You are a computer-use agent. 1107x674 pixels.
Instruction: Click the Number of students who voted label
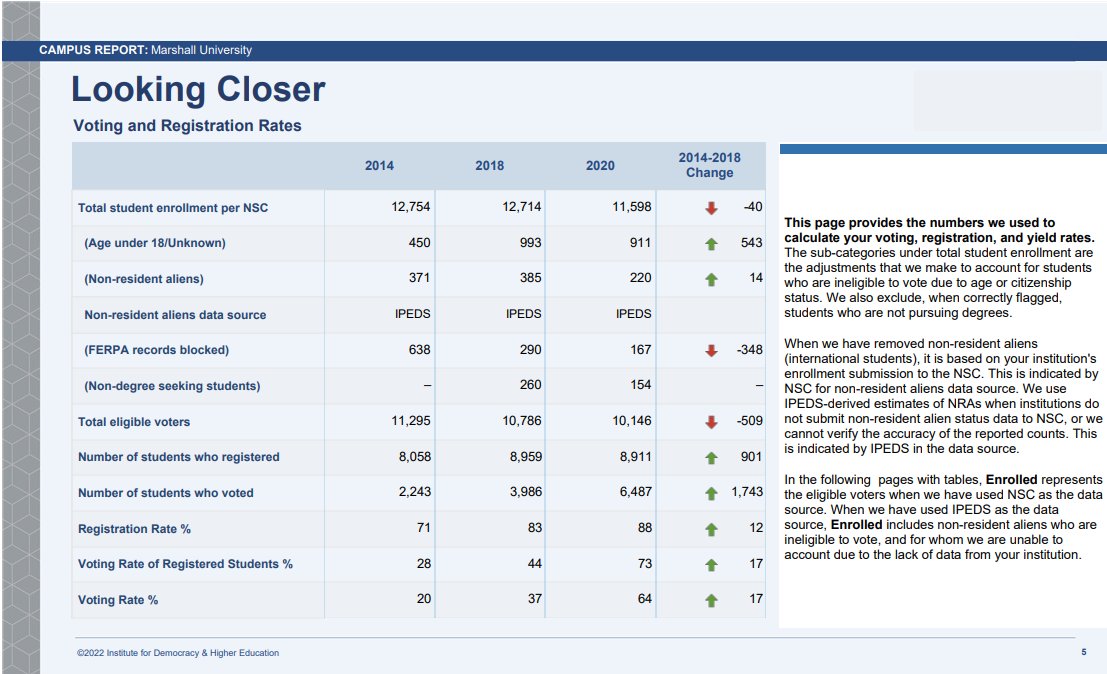[x=166, y=493]
